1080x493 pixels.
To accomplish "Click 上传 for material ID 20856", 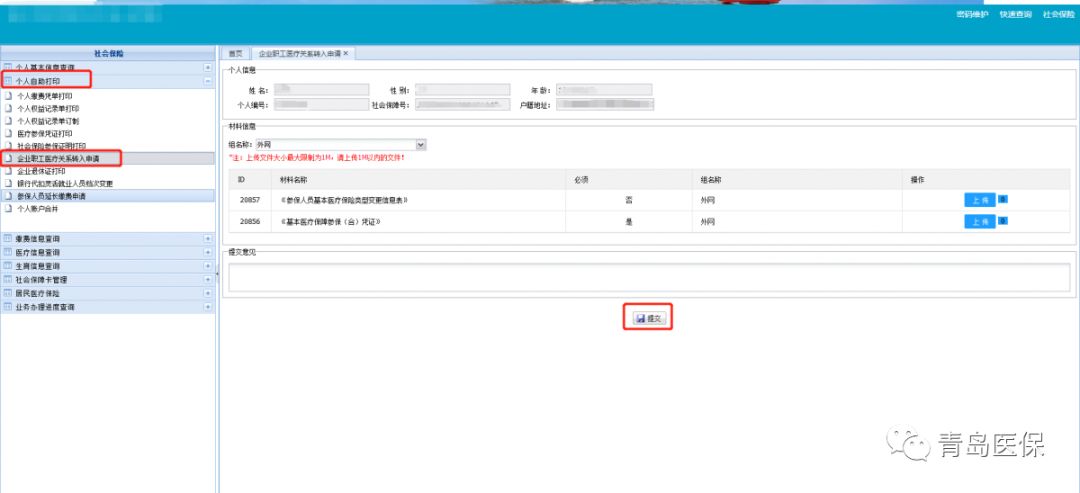I will [980, 221].
